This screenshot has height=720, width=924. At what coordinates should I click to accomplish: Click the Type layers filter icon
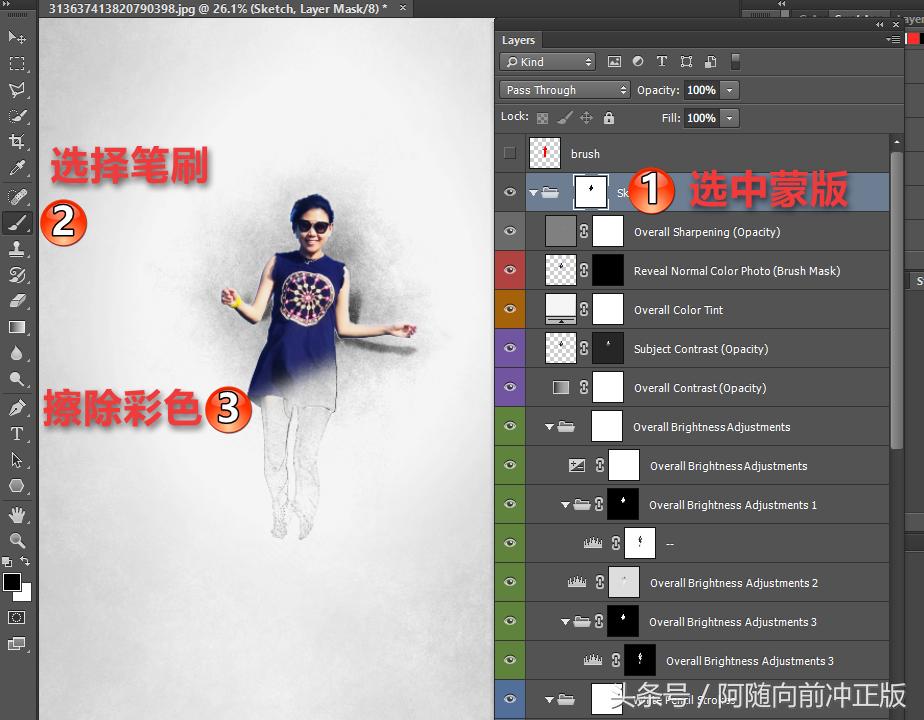coord(662,61)
